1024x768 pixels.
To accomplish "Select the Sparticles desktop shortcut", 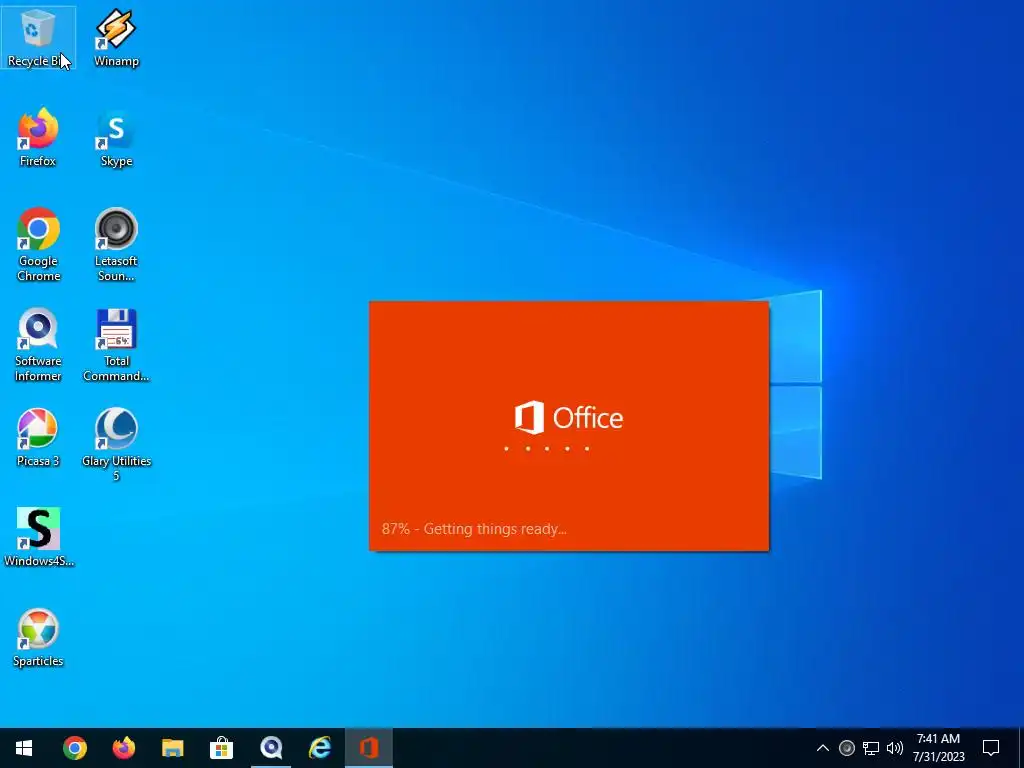I will coord(38,638).
